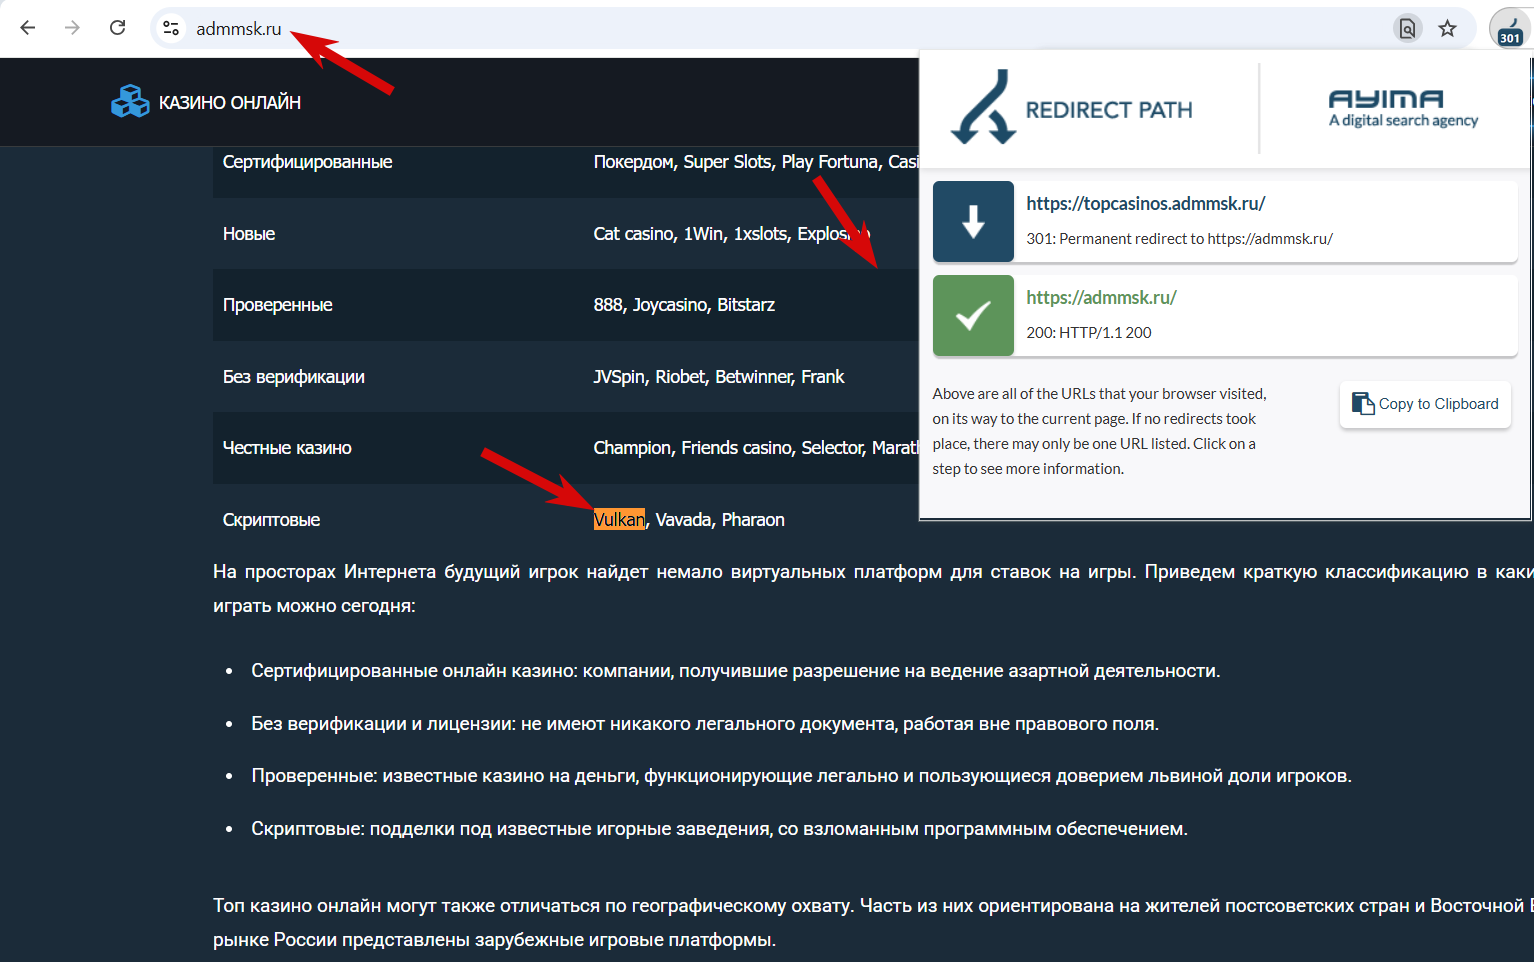Screen dimensions: 1534x962
Task: Bookmark this page with the star icon
Action: pyautogui.click(x=1447, y=28)
